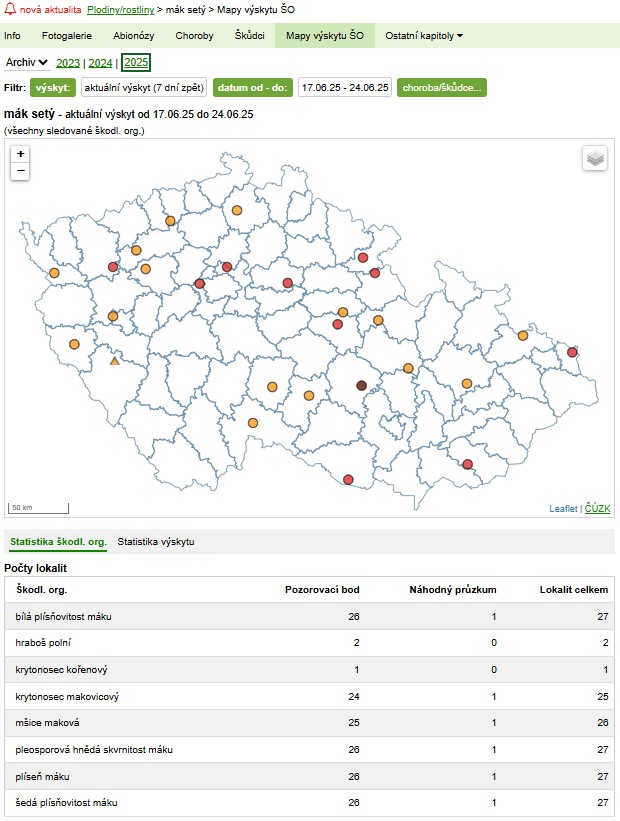This screenshot has width=620, height=821.
Task: Select Statistika škodl. org. tab
Action: 58,541
